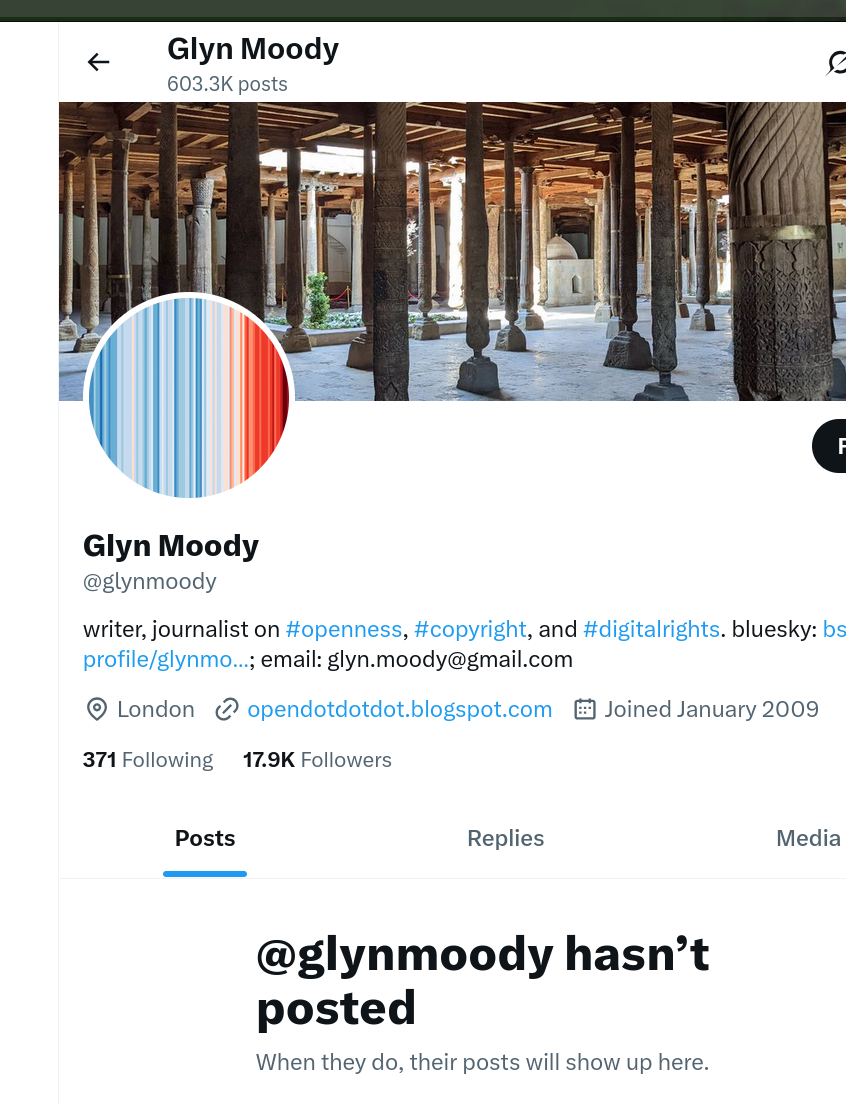Screen dimensions: 846x1104
Task: Click the @glynmoody handle text
Action: tap(150, 582)
